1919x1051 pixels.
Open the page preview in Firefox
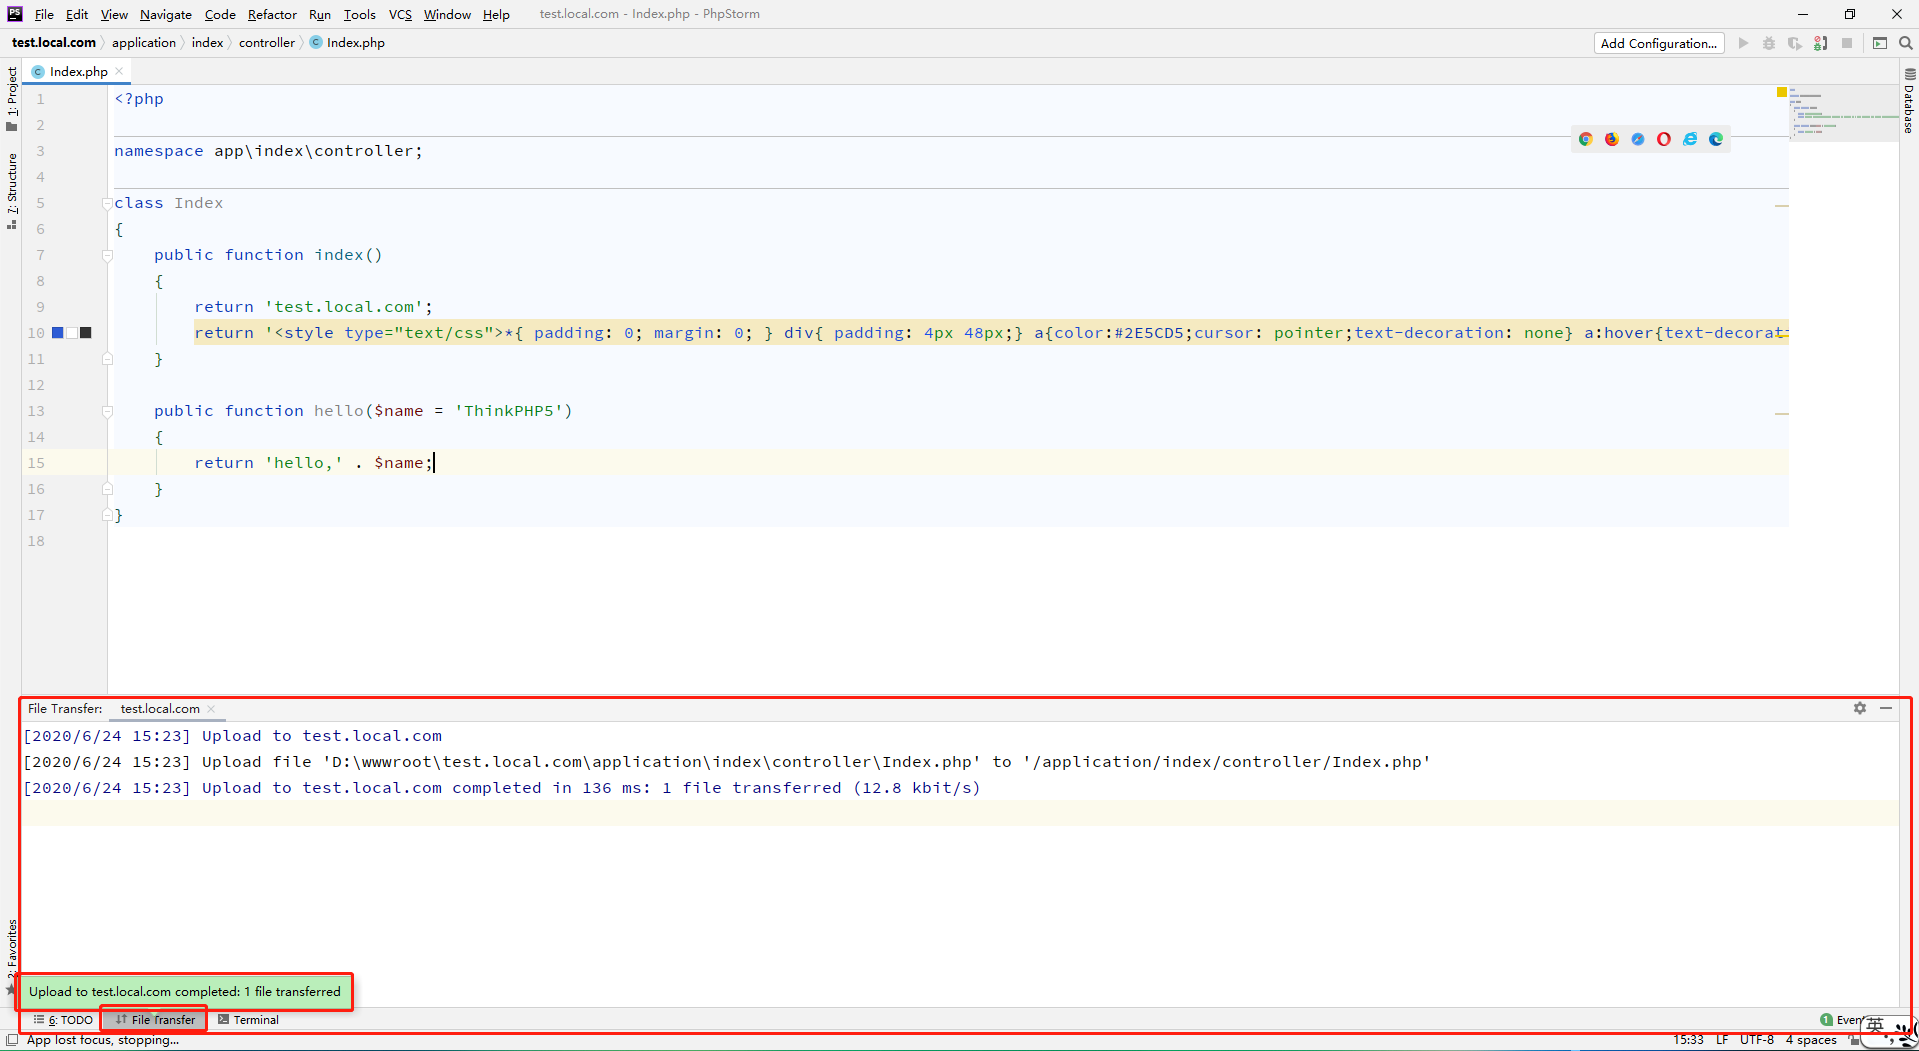point(1612,139)
